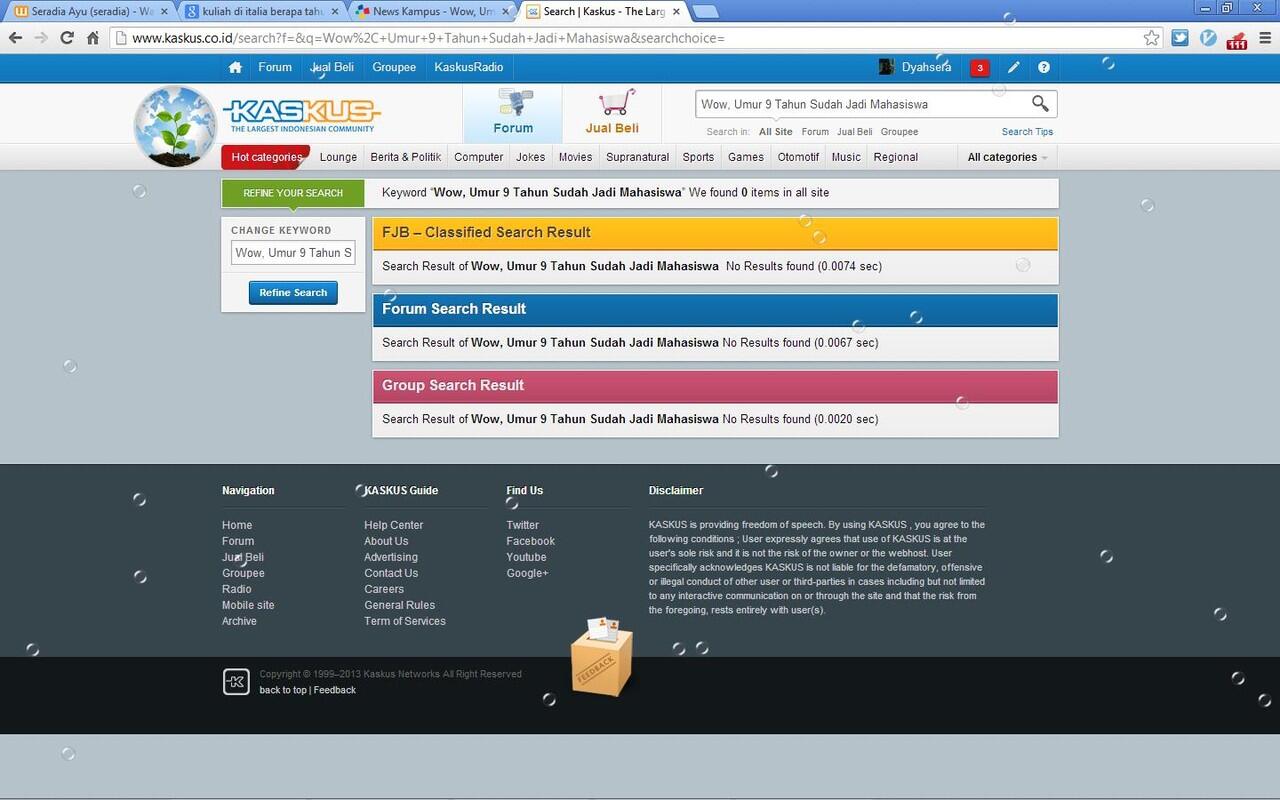The image size is (1280, 800).
Task: Click the Kaskus logo
Action: click(300, 115)
